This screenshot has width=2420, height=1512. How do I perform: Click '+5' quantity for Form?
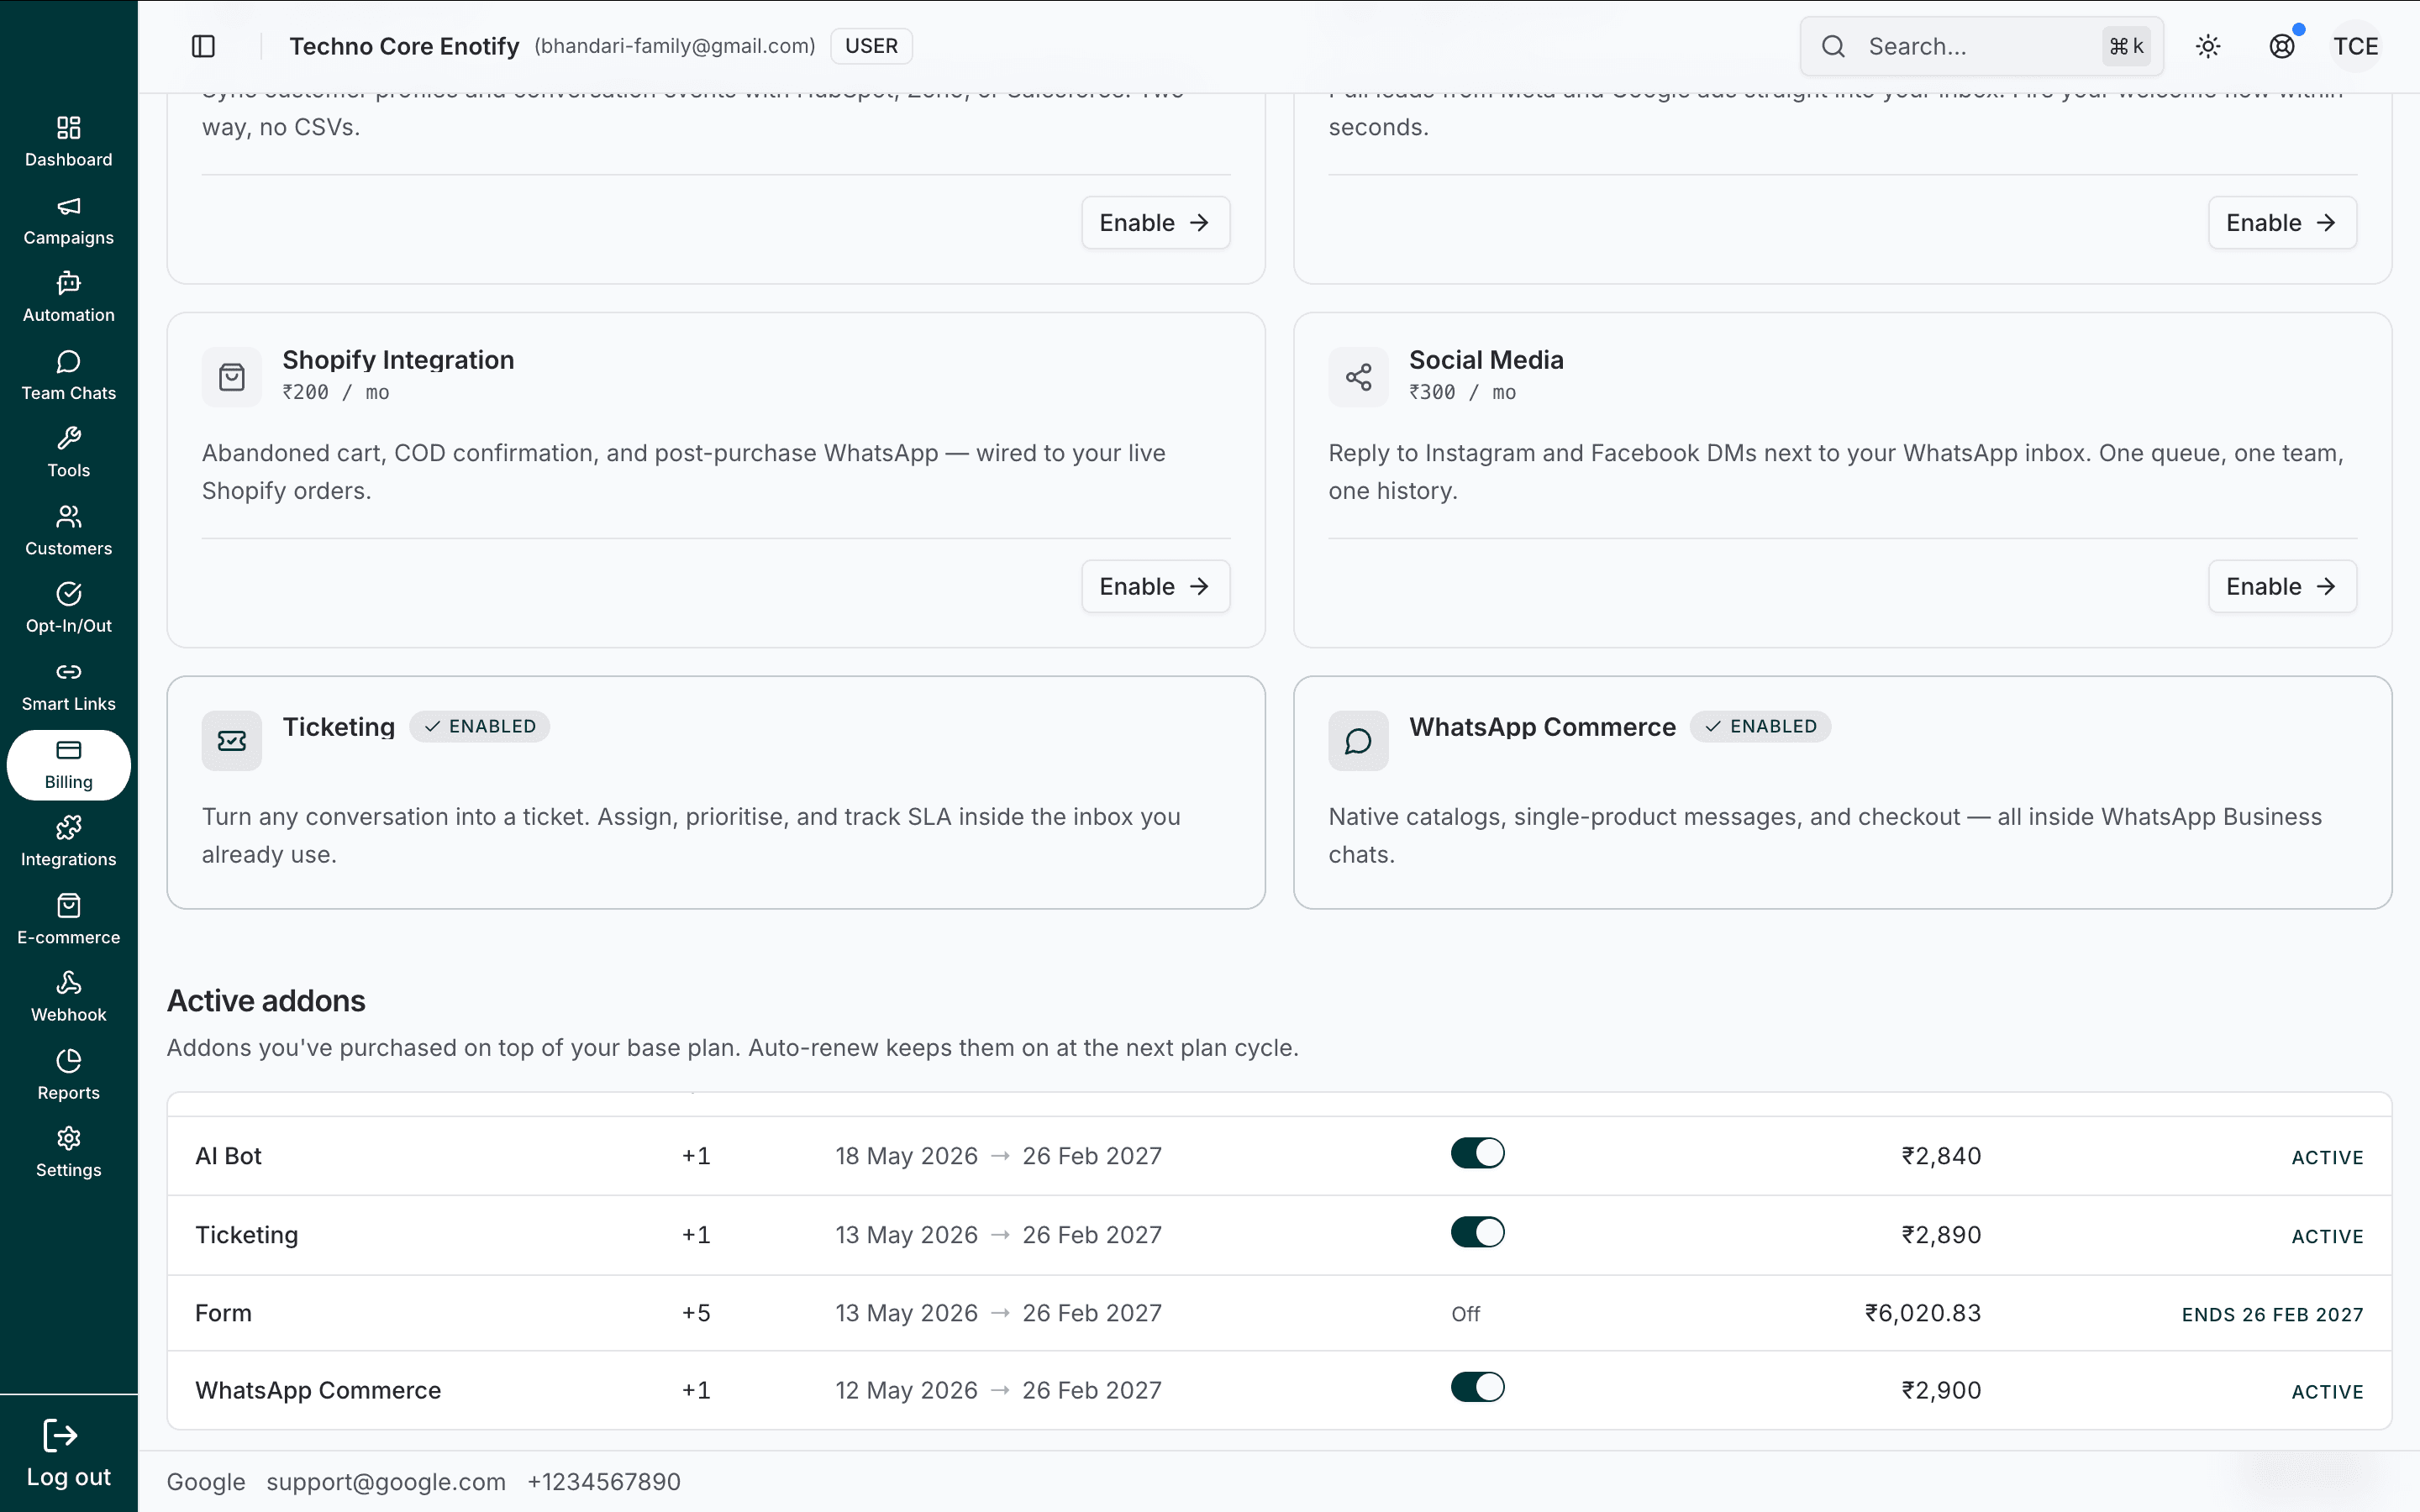click(x=696, y=1313)
